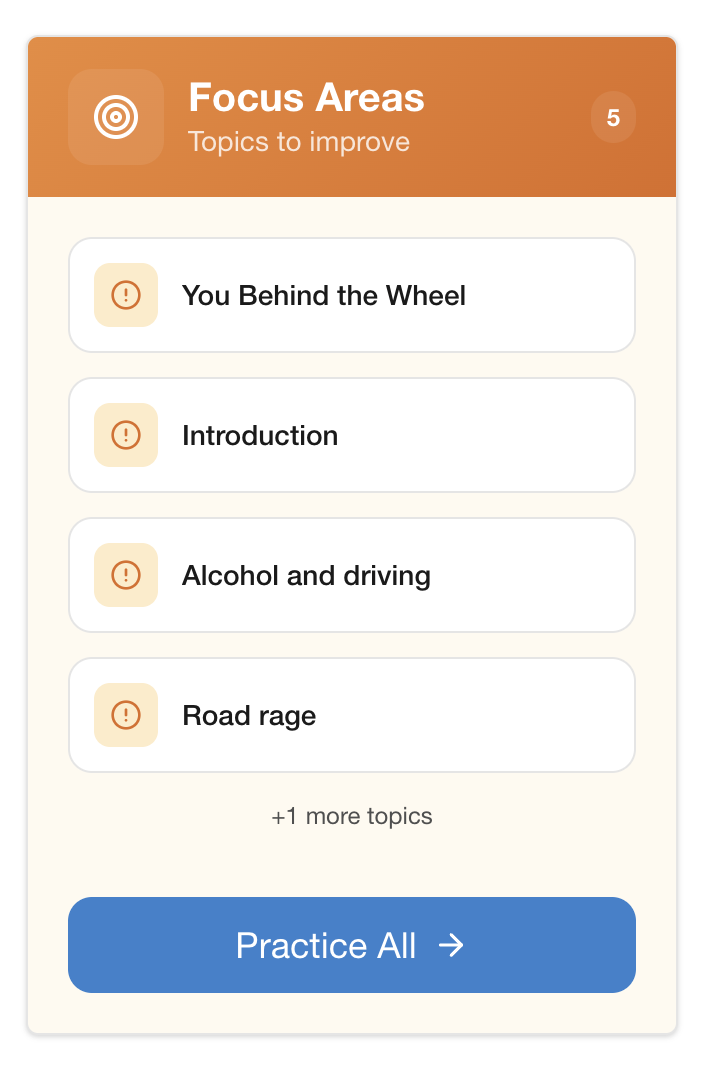Click the target icon in the header
The height and width of the screenshot is (1068, 708).
(116, 117)
